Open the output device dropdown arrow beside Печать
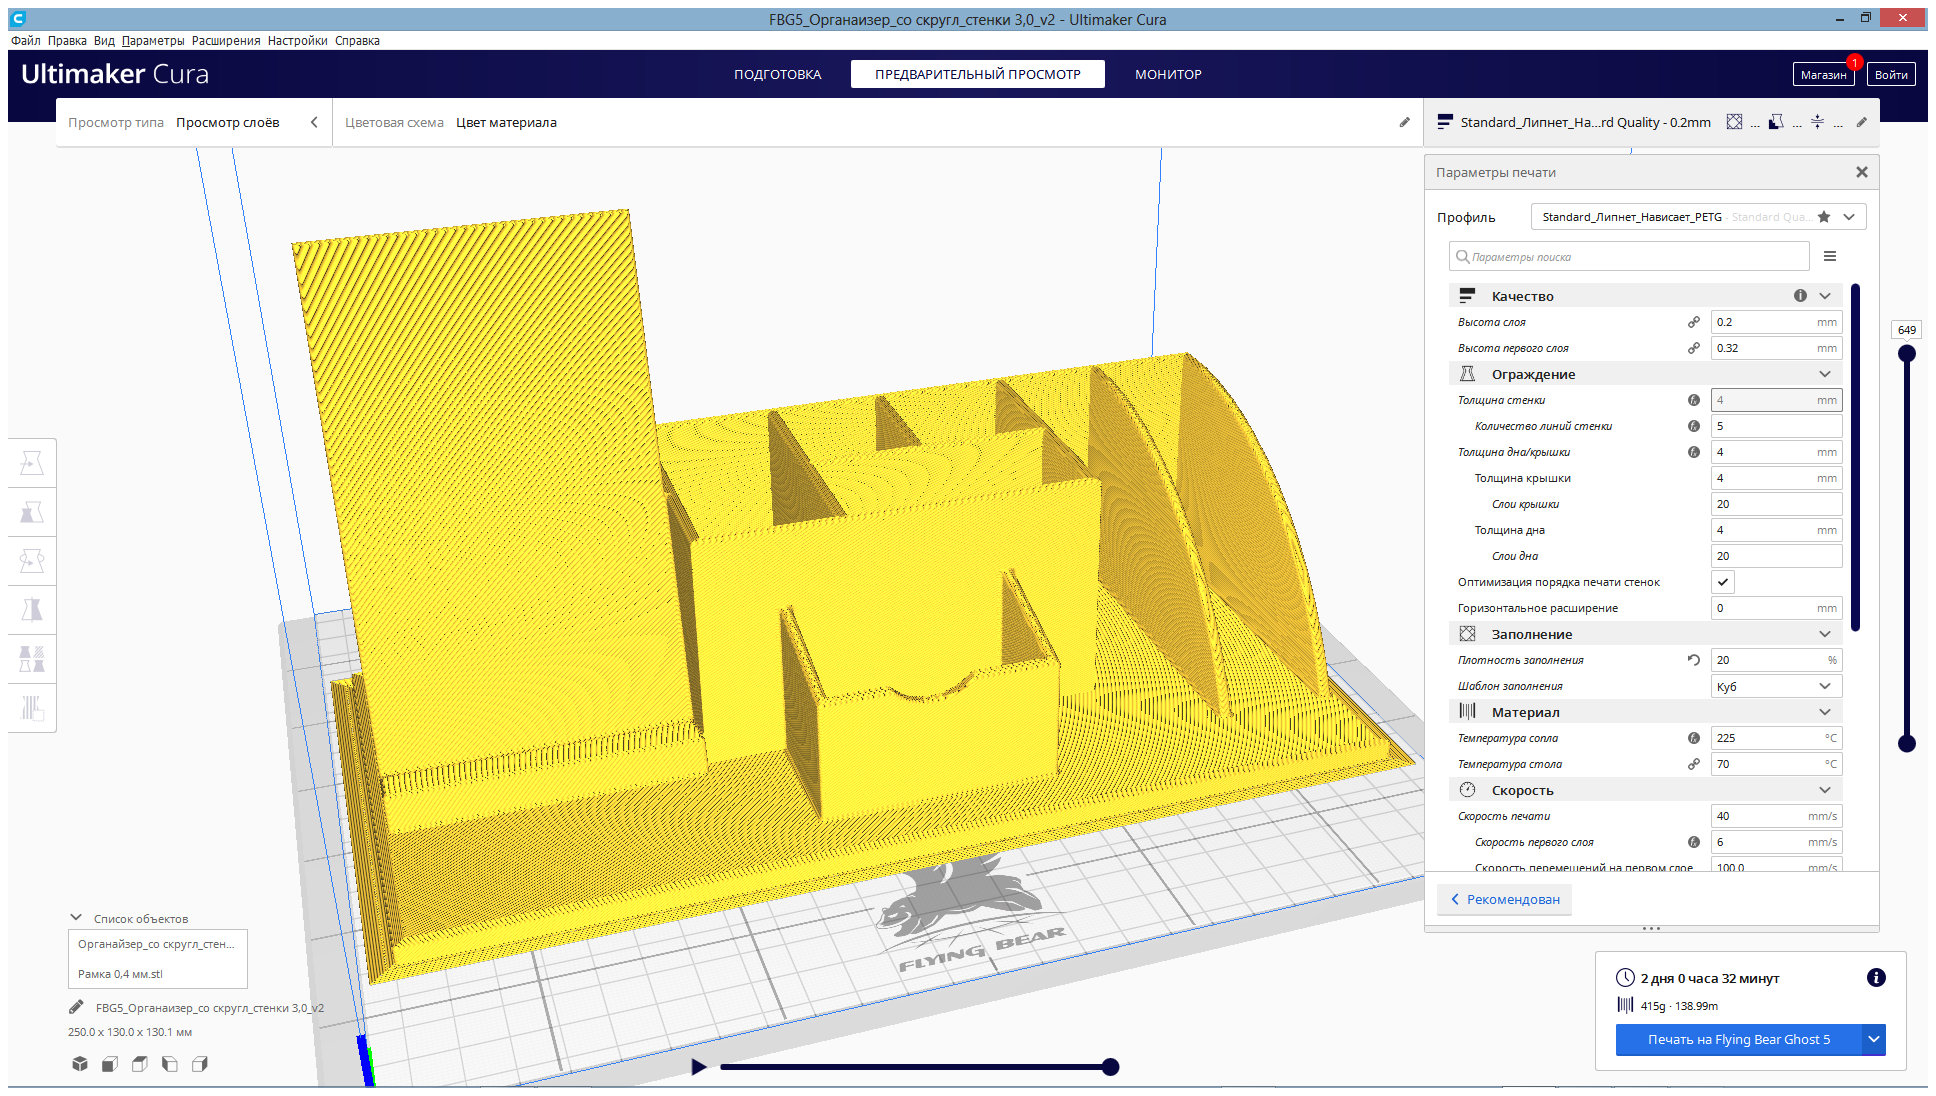 [x=1874, y=1040]
